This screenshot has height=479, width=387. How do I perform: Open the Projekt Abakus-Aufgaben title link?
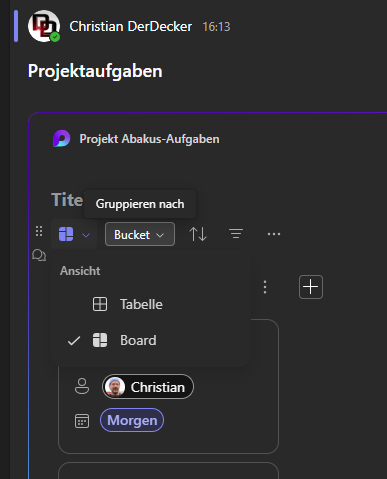click(x=149, y=139)
